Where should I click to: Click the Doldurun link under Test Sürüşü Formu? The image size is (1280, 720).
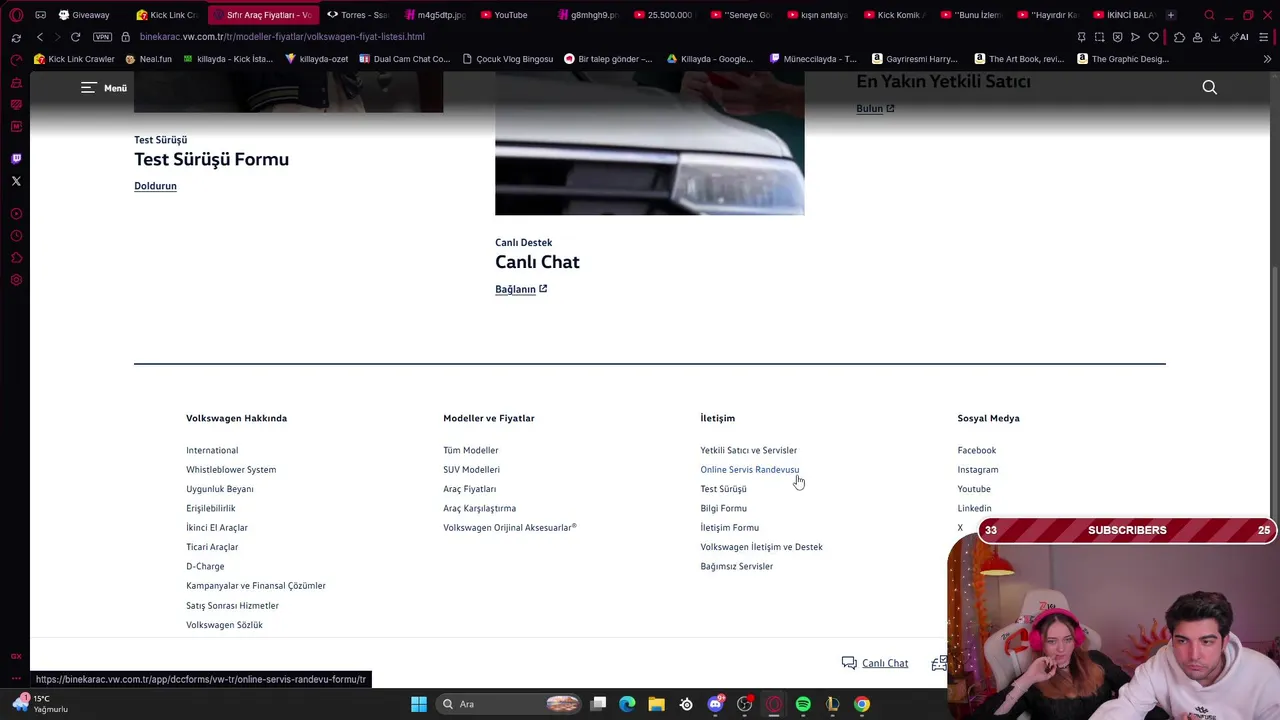(155, 186)
